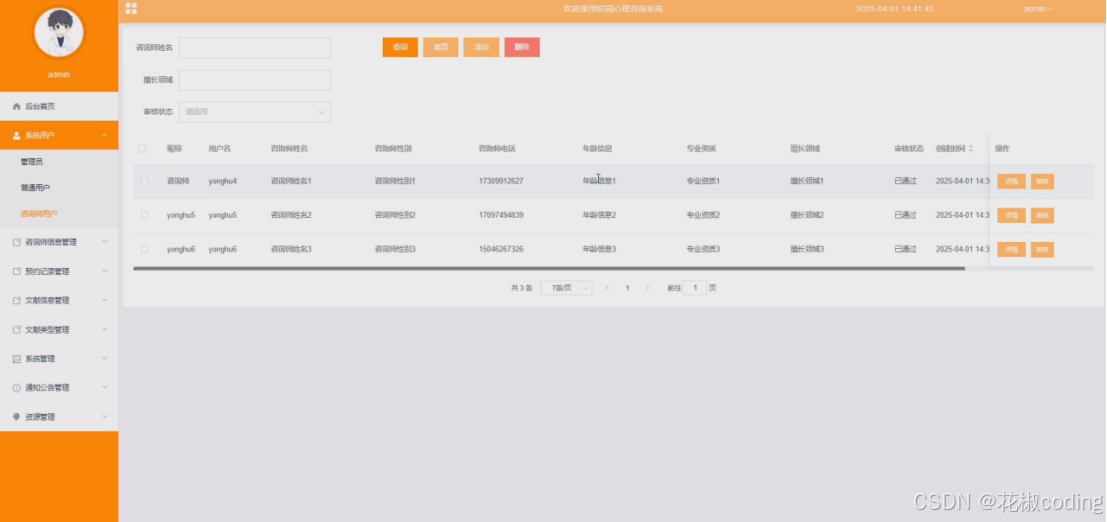Click the 重置 reset button
Image resolution: width=1107 pixels, height=522 pixels.
[x=441, y=47]
